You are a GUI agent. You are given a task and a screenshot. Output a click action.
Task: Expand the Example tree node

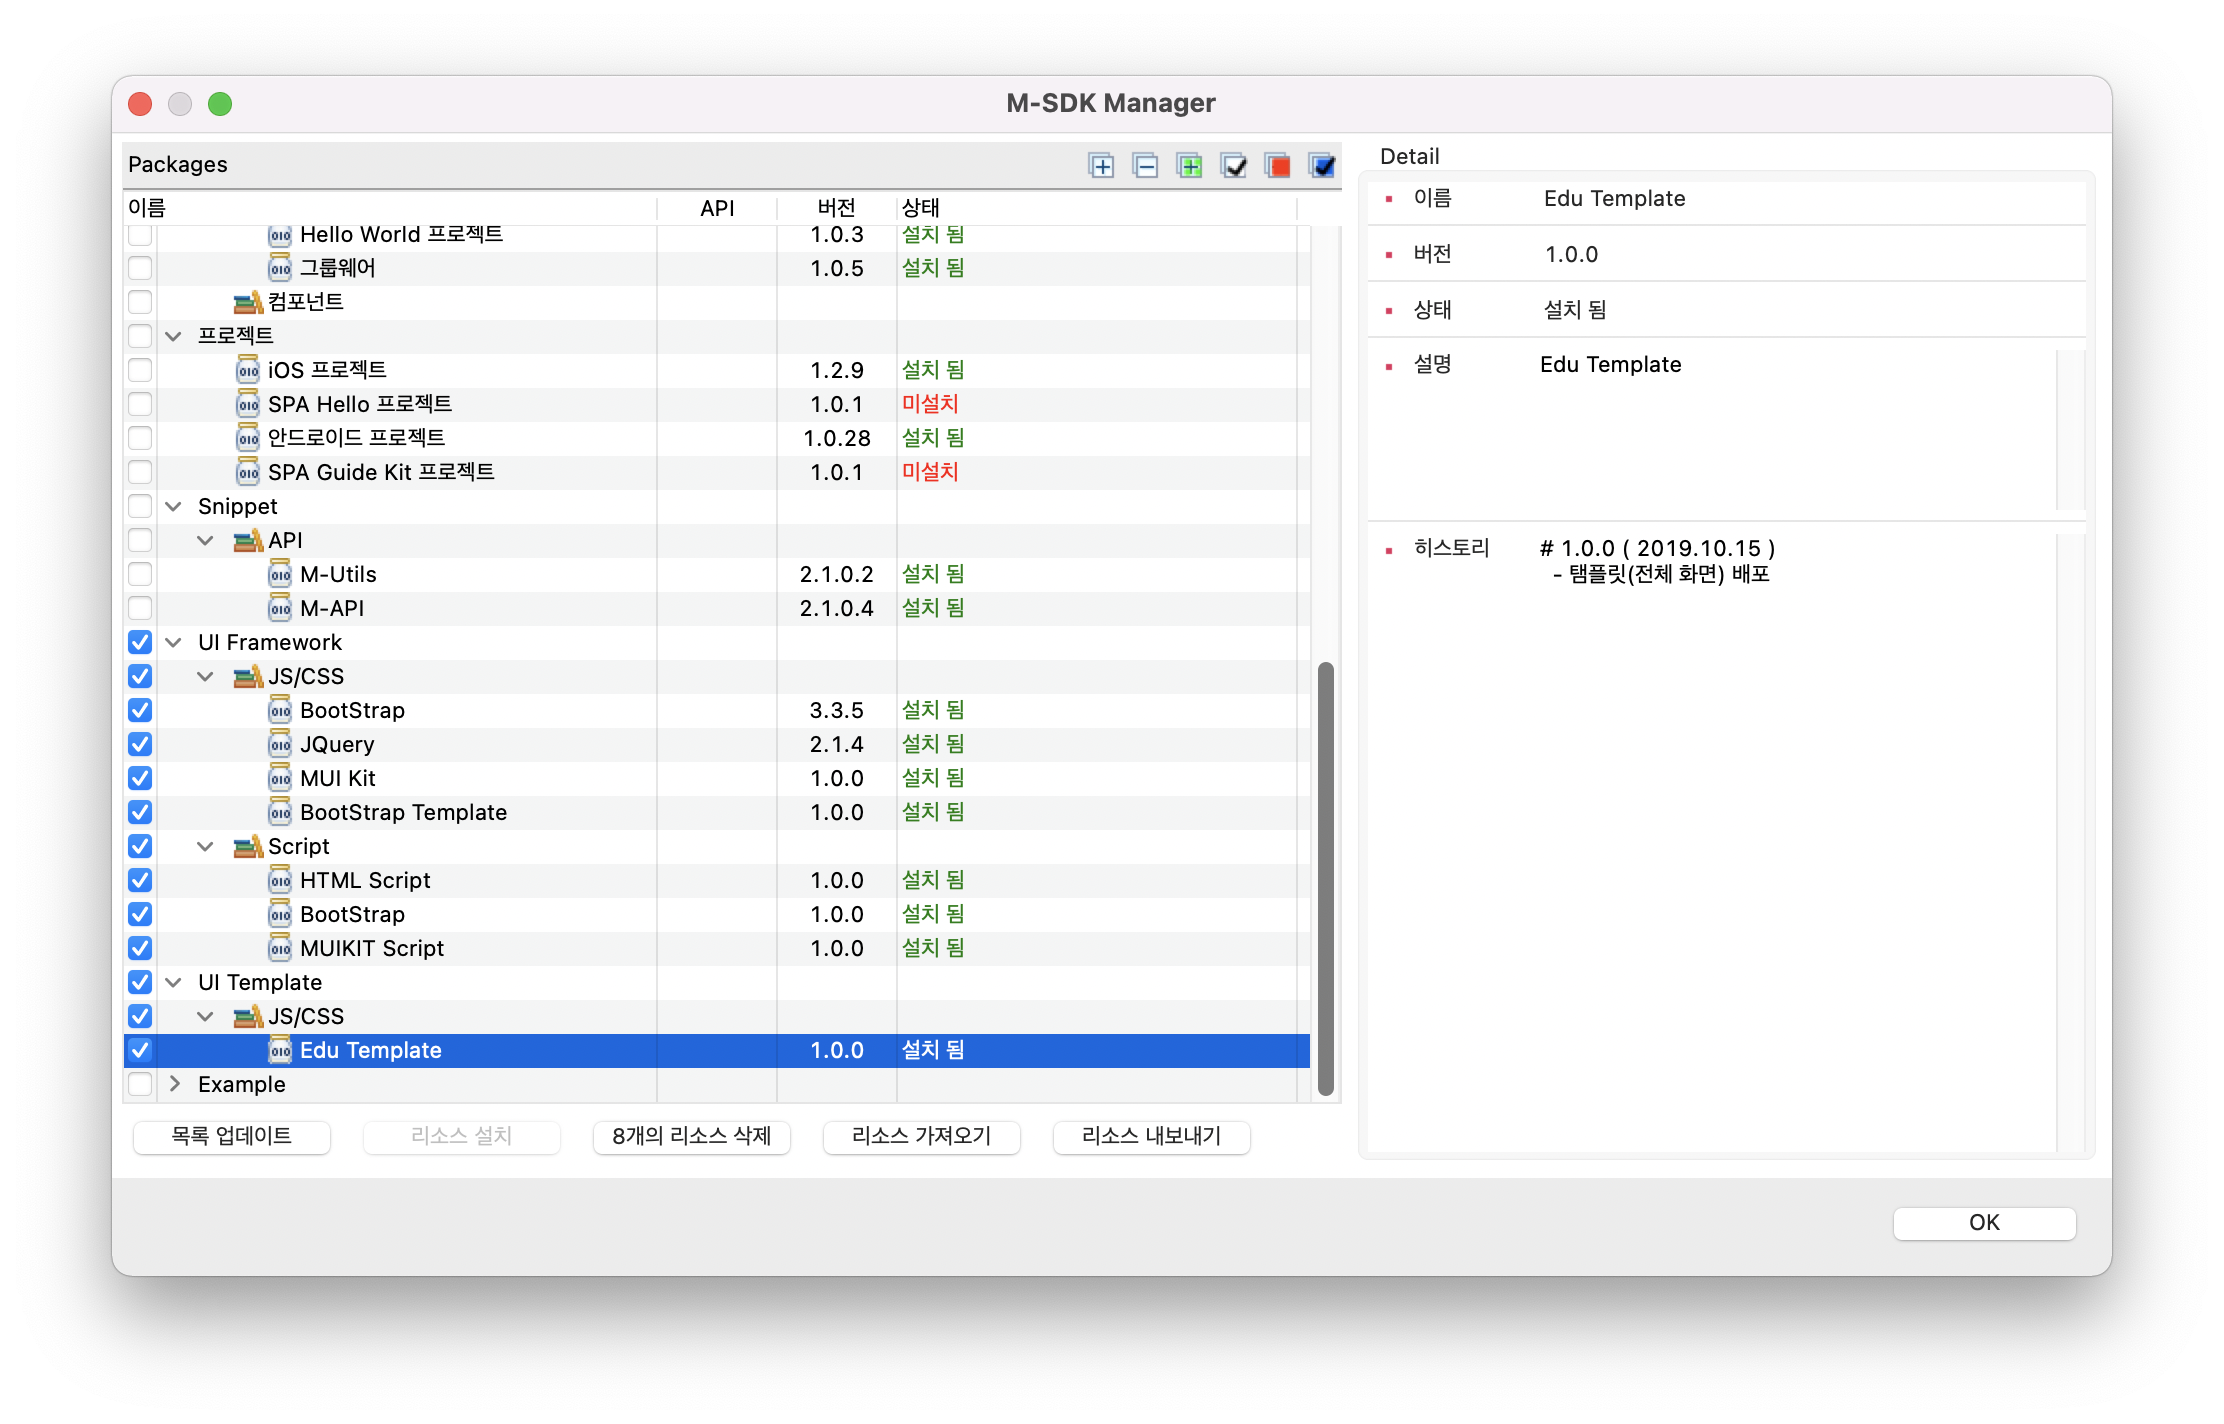pyautogui.click(x=174, y=1084)
